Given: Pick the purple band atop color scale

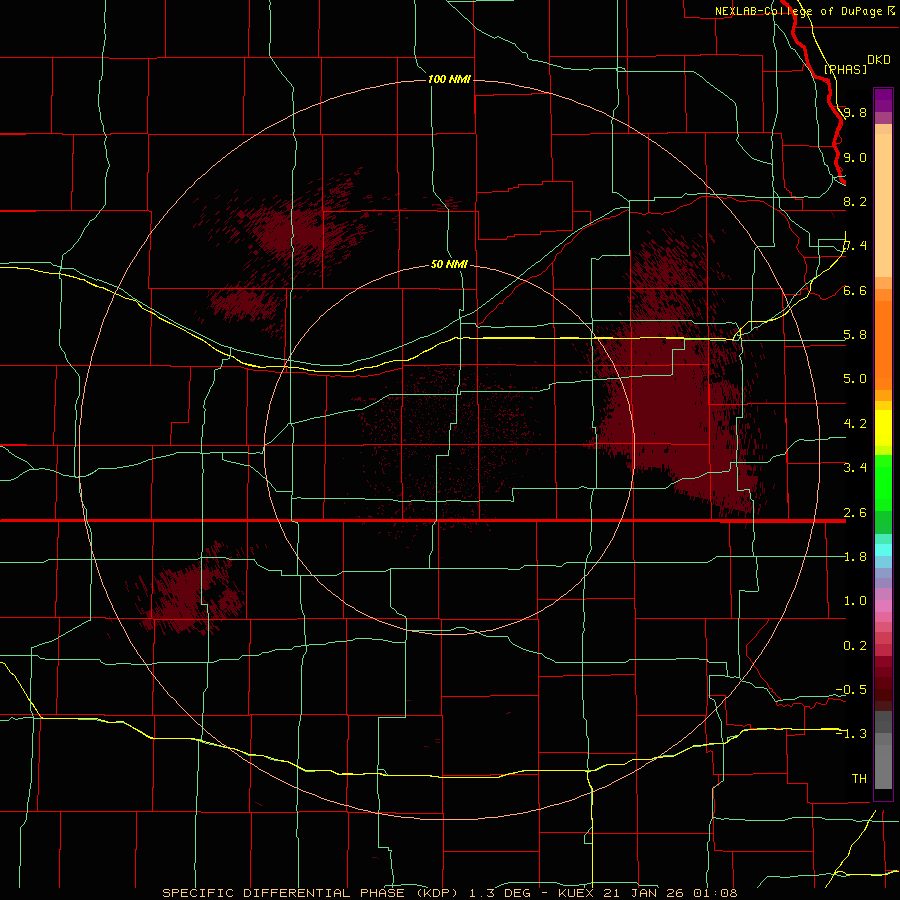Looking at the screenshot, I should tap(883, 100).
